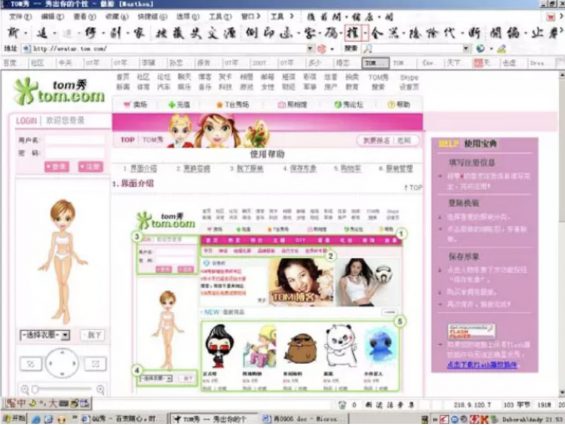
Task: Click the 刷 refresh toolbar button
Action: [x=116, y=33]
